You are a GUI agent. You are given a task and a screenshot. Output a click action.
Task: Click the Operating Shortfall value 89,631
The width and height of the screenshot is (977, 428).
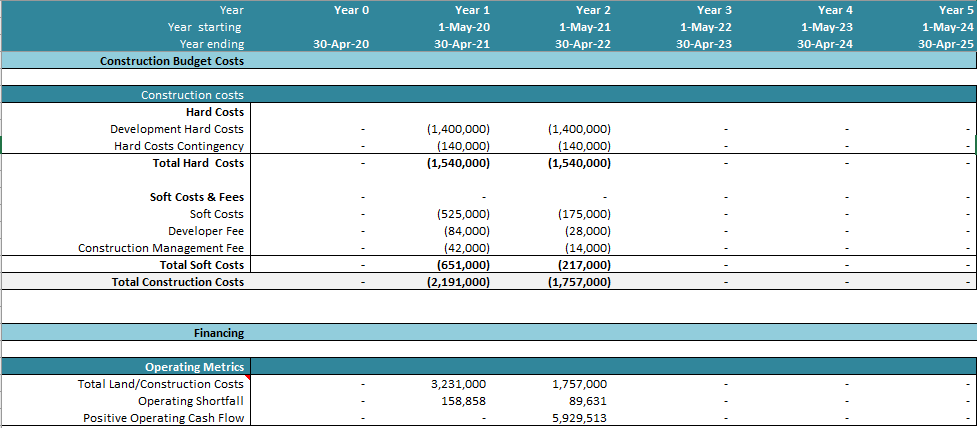click(586, 401)
